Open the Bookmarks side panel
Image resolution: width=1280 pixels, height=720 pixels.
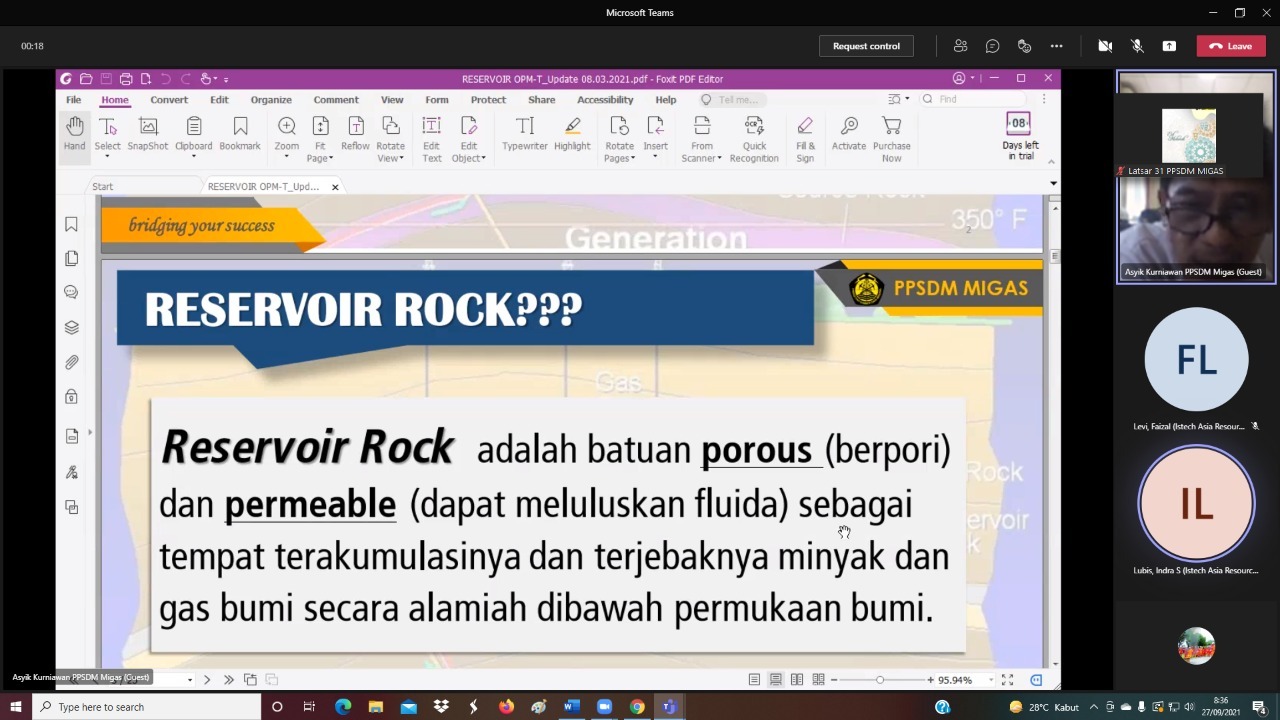coord(71,224)
